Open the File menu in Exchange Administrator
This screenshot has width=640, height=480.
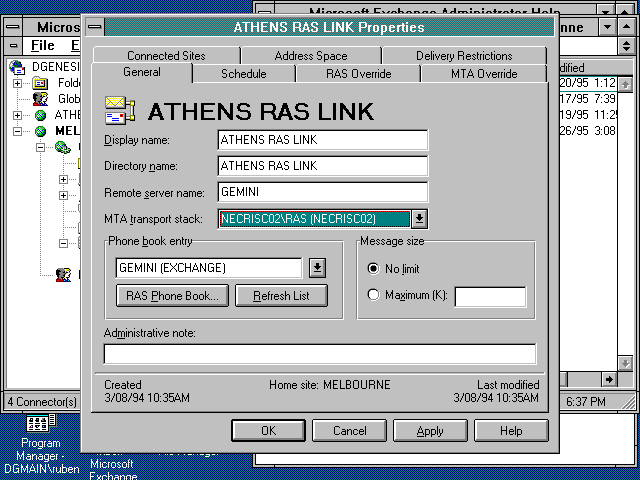tap(42, 45)
